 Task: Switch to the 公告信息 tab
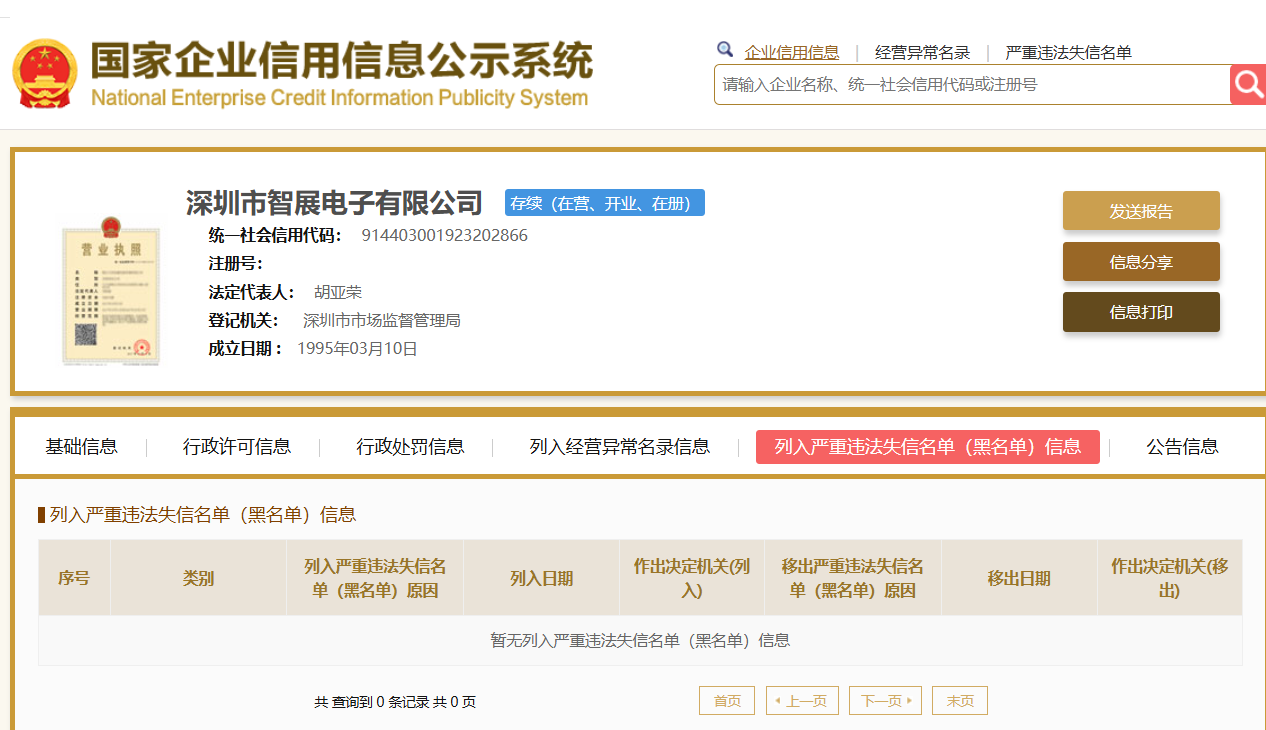(1182, 447)
